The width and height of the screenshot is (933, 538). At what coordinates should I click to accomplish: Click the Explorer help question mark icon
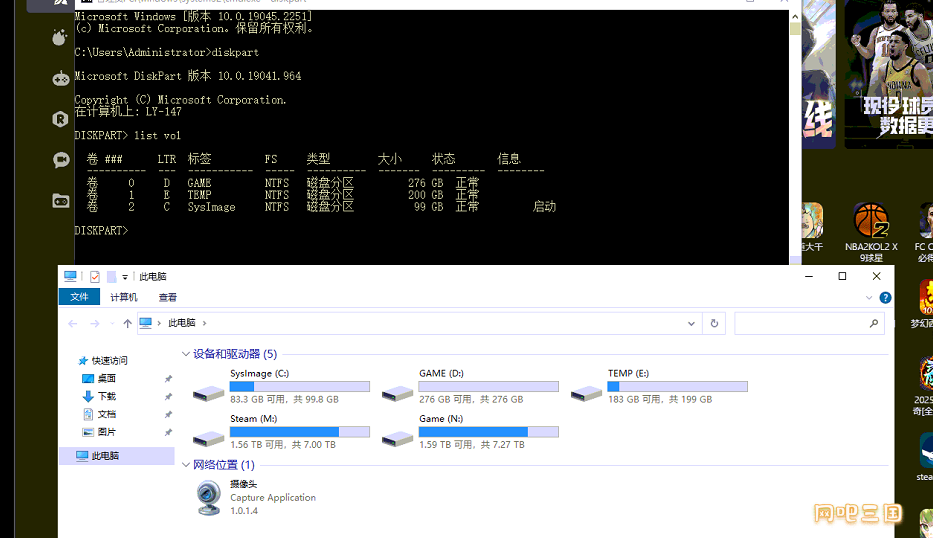coord(884,297)
